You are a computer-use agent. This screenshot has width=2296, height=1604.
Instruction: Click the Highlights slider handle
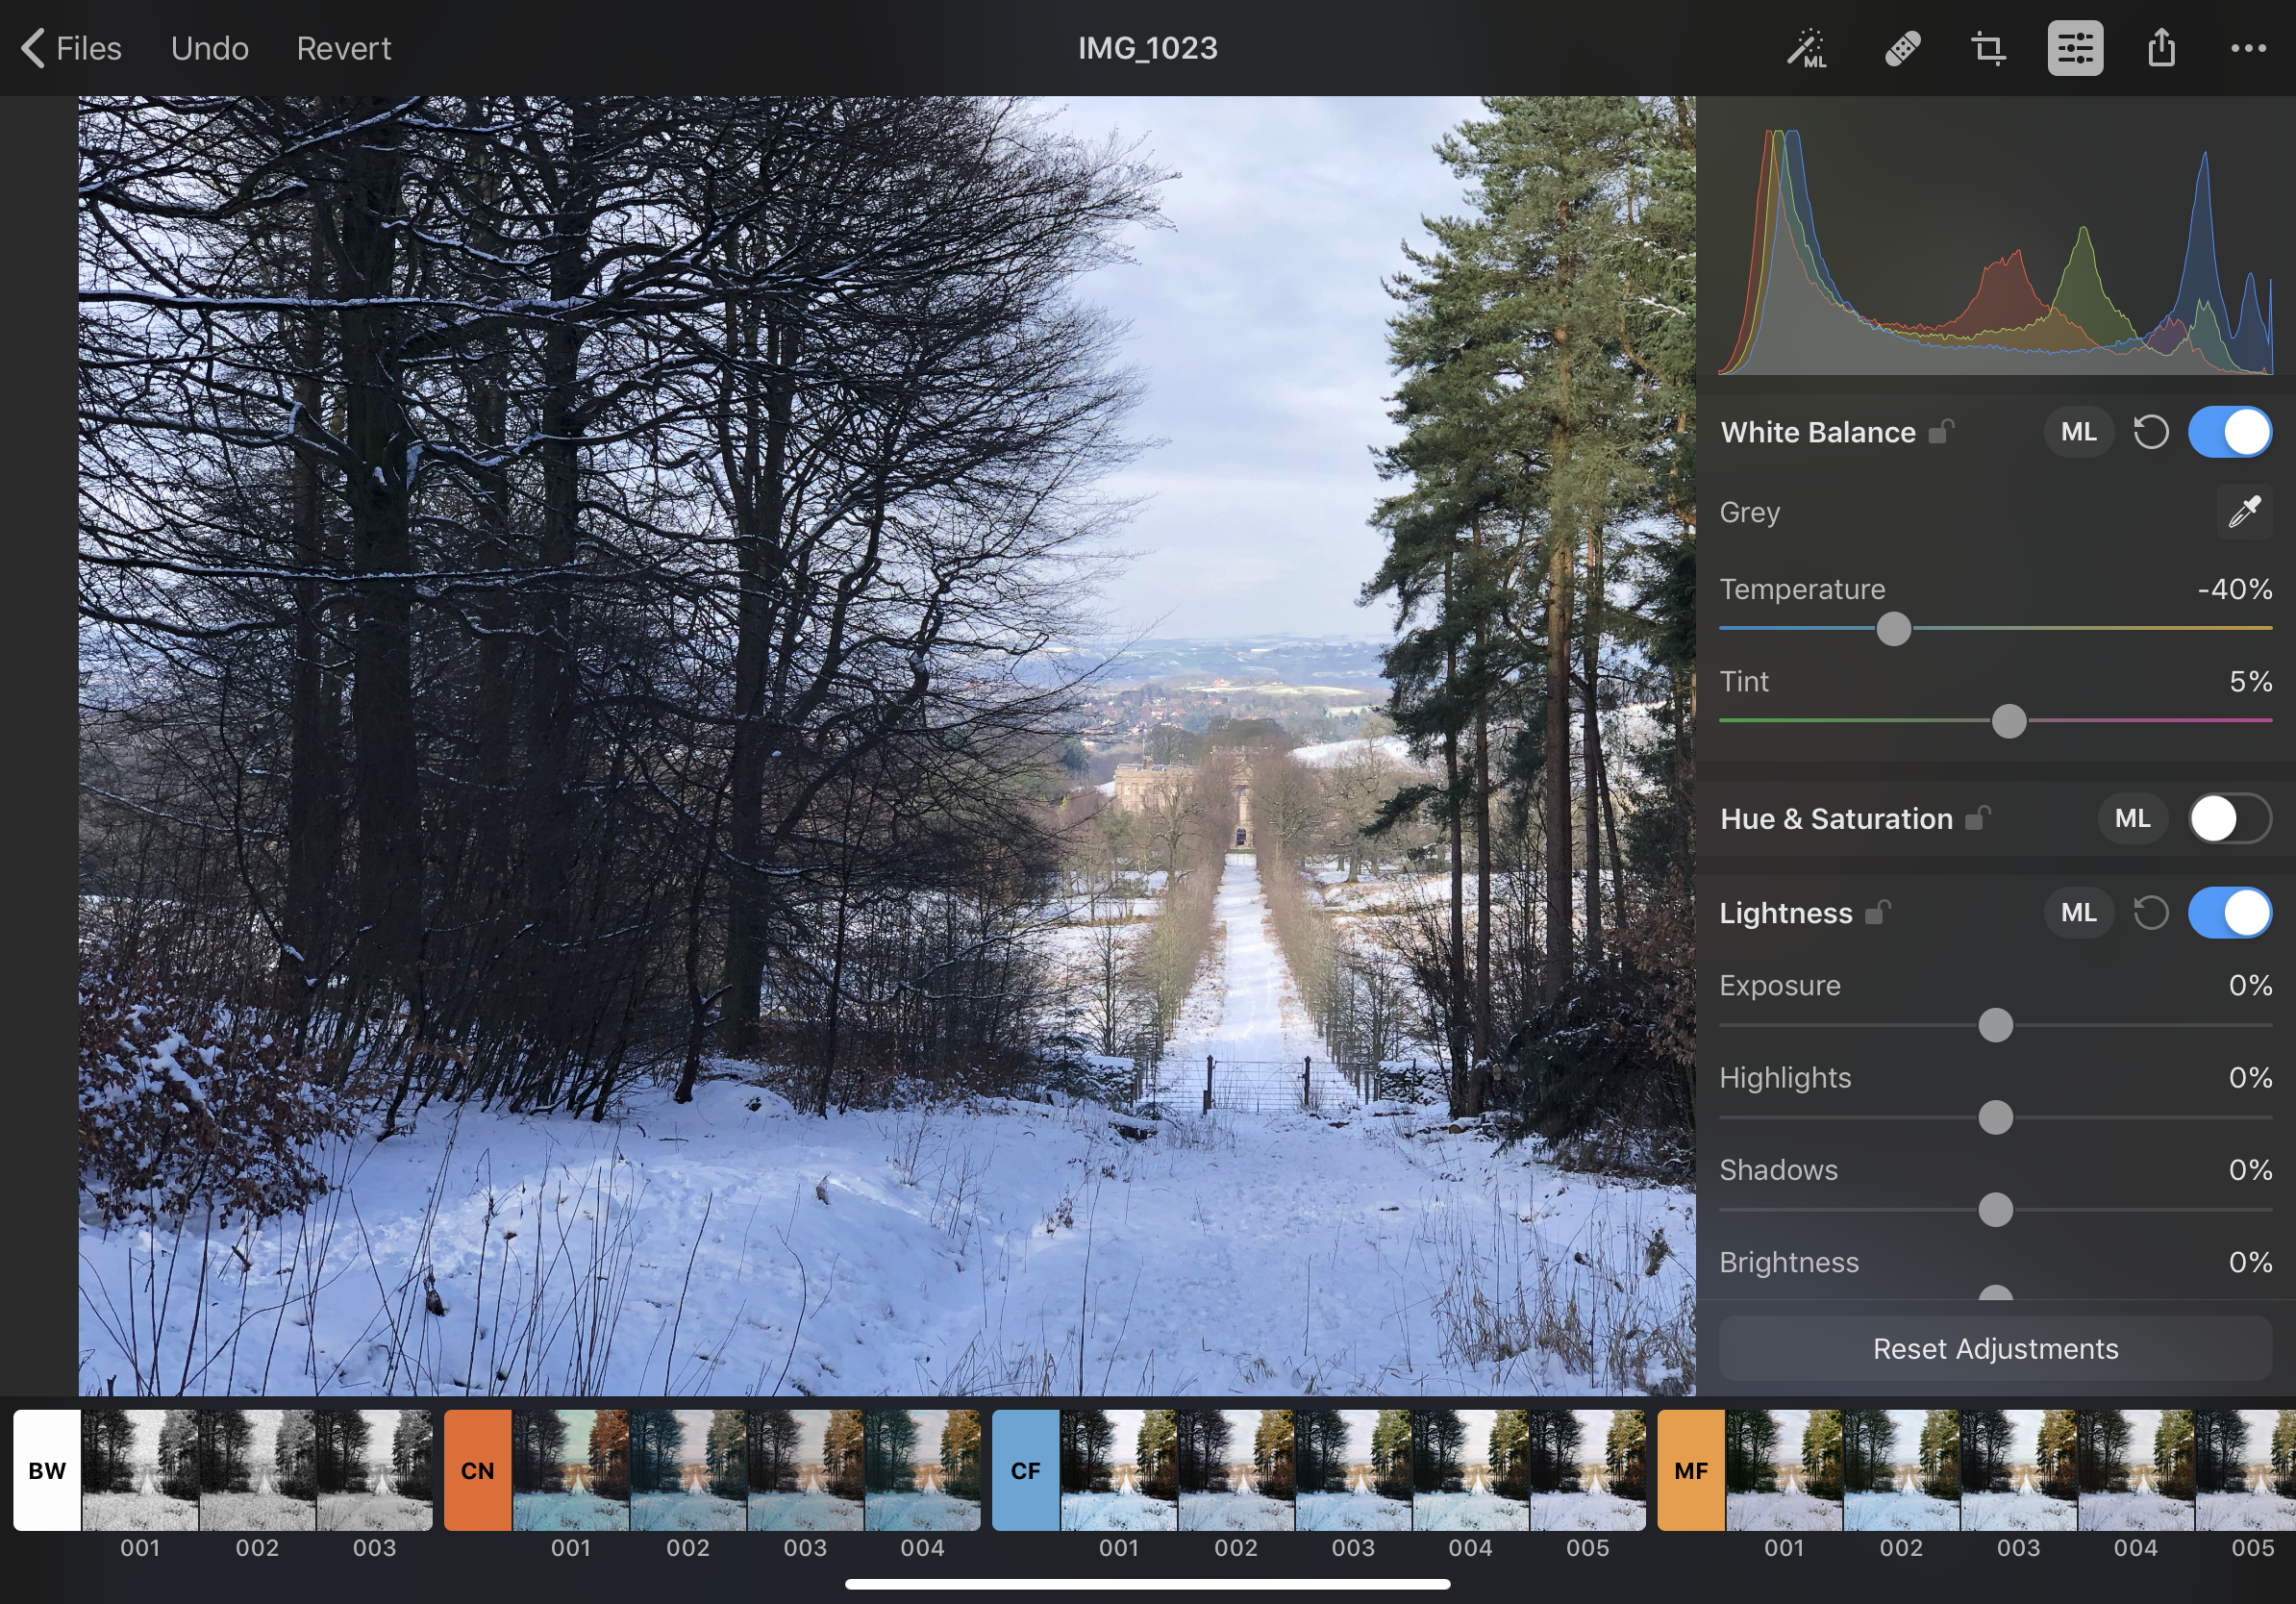coord(1995,1117)
